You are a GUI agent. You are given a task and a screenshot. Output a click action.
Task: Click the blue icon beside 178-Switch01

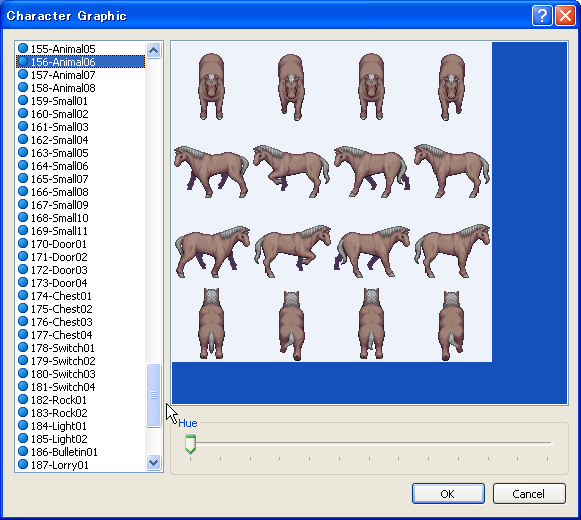23,347
